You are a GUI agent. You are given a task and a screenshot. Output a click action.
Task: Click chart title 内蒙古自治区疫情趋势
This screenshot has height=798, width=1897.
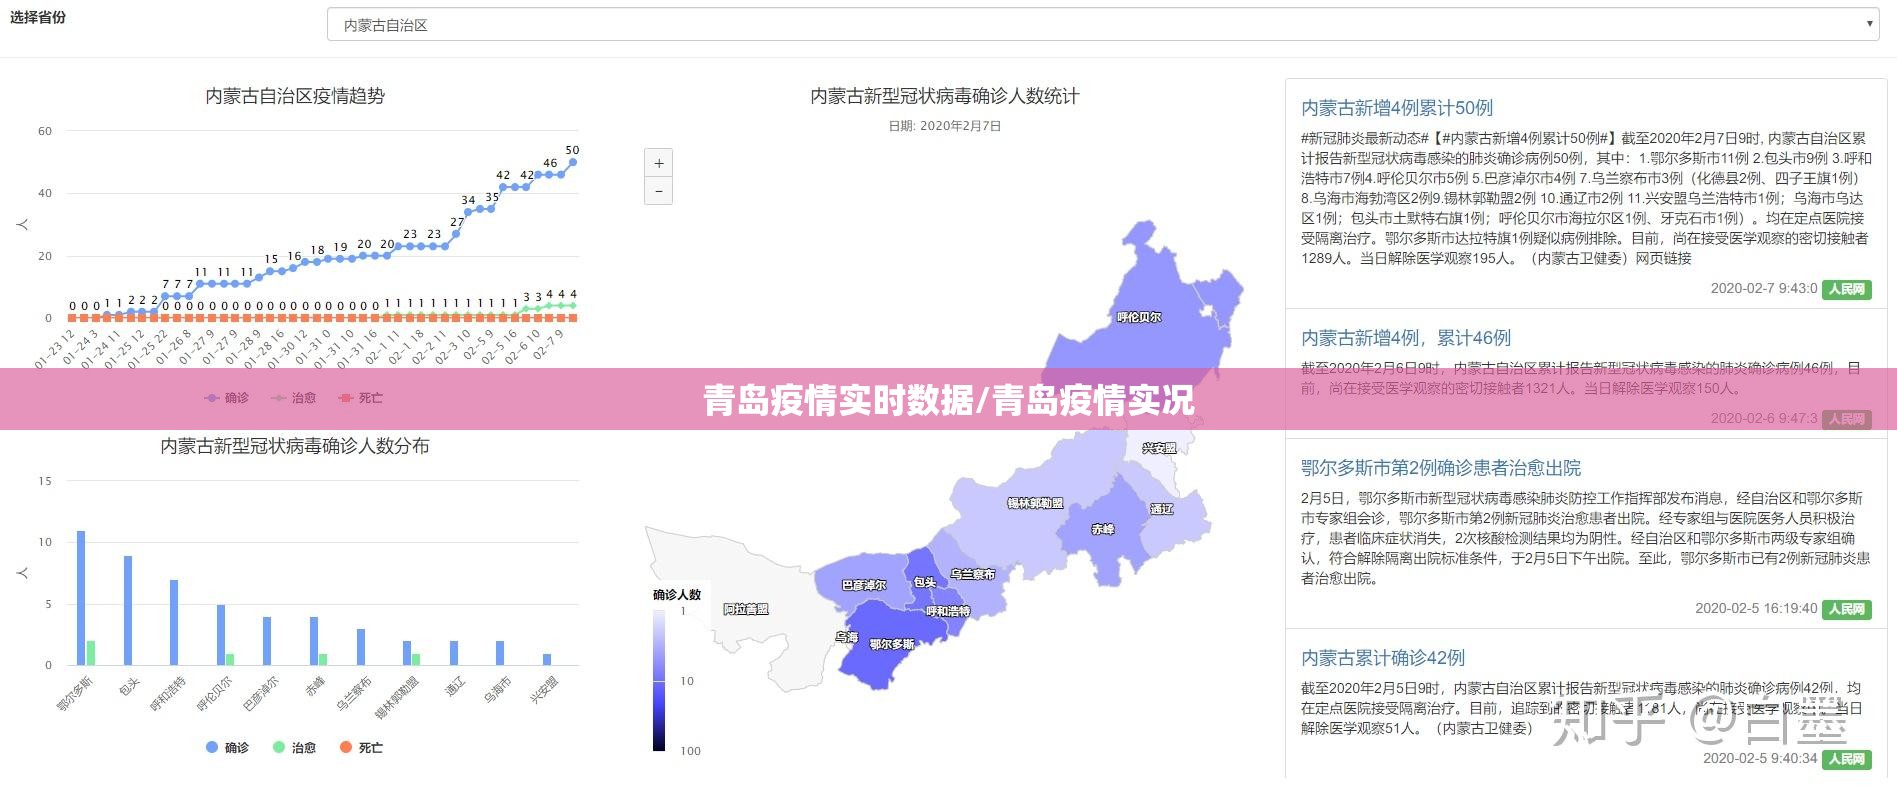[295, 96]
